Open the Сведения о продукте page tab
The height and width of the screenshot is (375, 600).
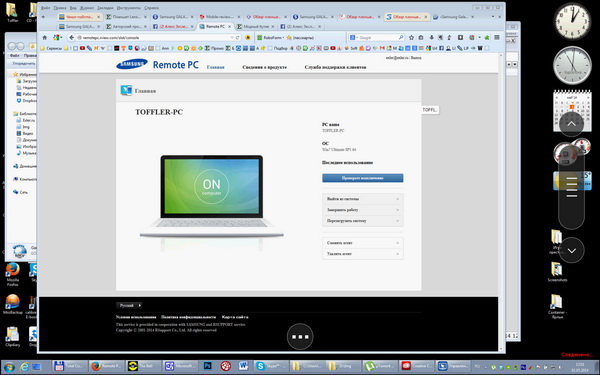(264, 67)
